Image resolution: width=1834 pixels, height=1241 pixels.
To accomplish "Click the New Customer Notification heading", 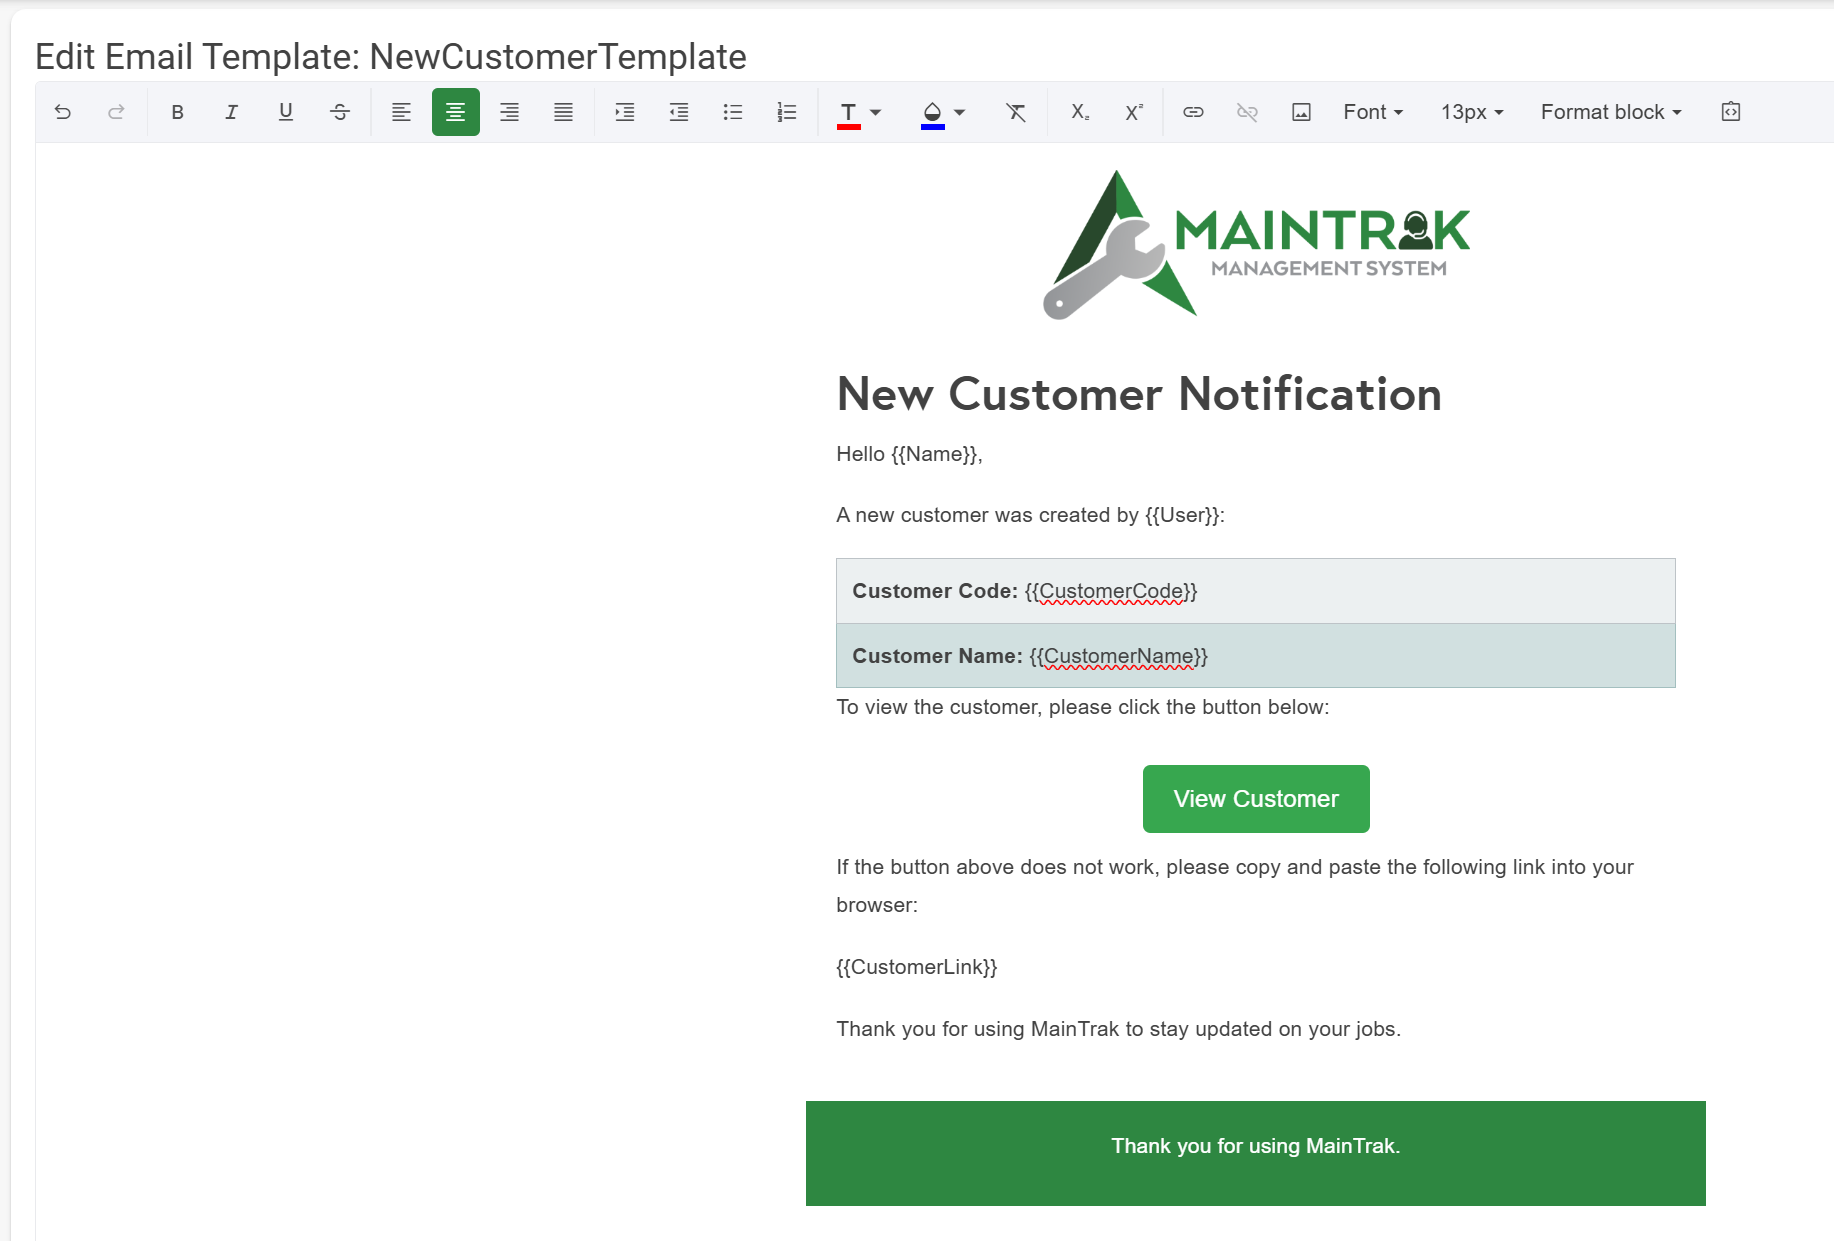I will [x=1138, y=394].
